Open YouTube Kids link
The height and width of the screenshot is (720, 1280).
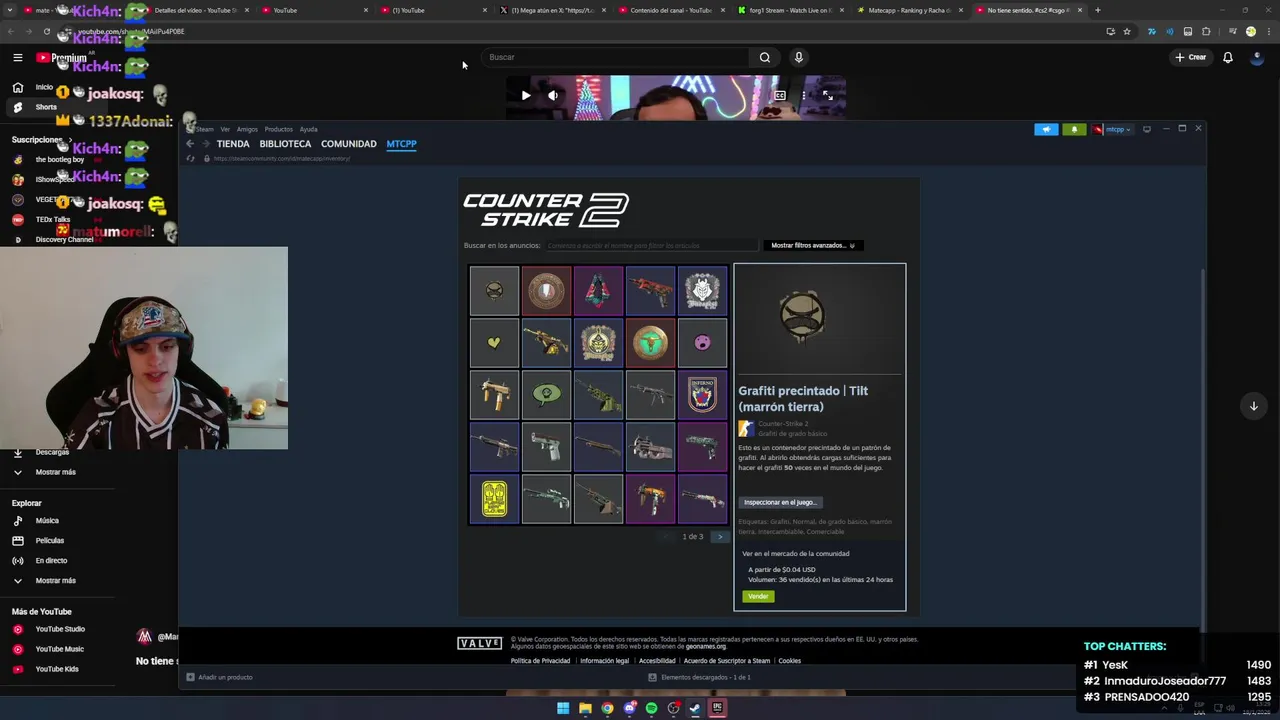[x=56, y=669]
